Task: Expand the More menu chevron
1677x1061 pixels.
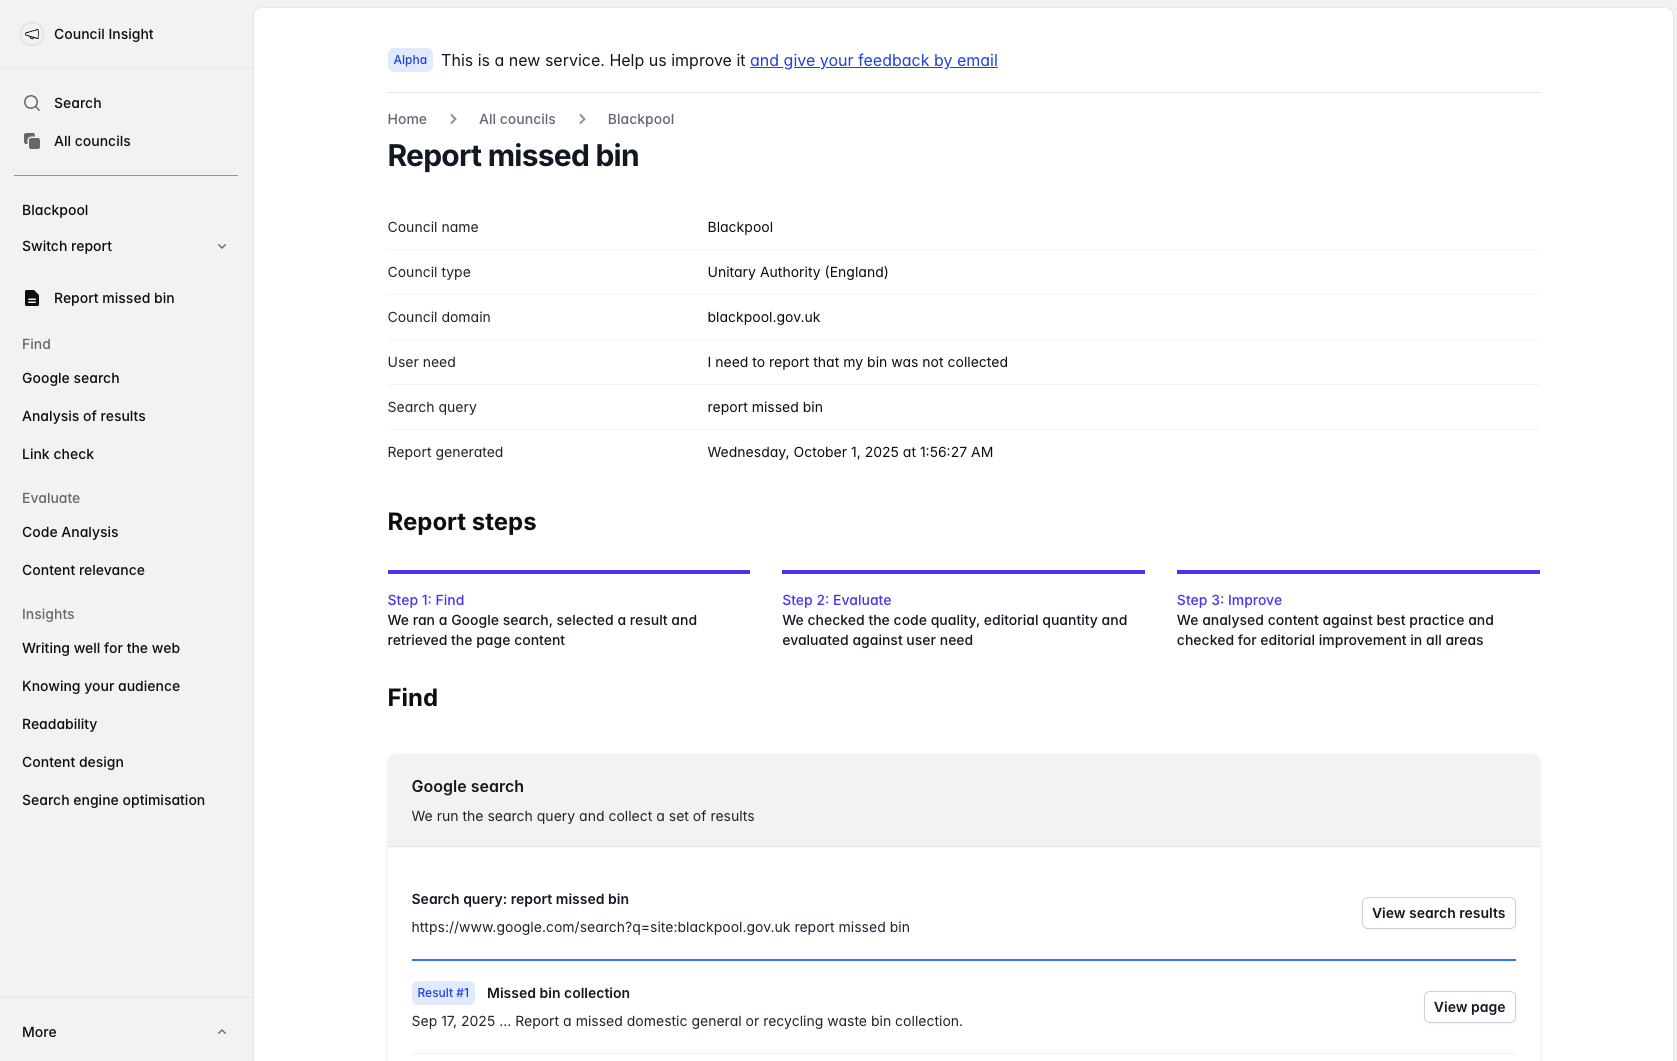Action: coord(222,1032)
